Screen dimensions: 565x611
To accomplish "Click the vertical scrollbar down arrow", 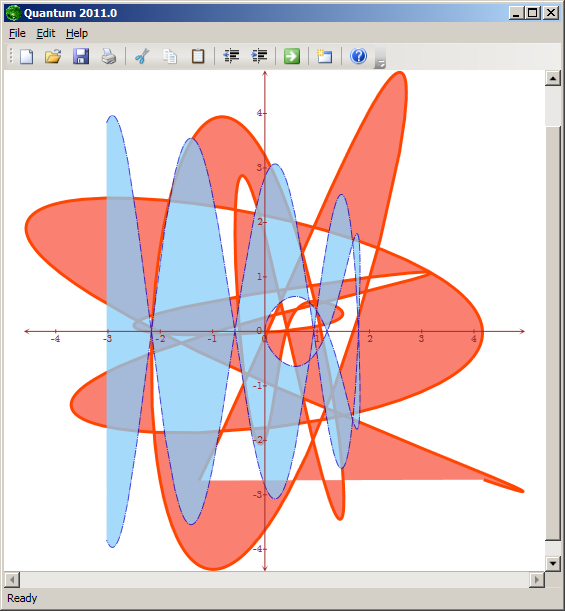I will pos(553,563).
